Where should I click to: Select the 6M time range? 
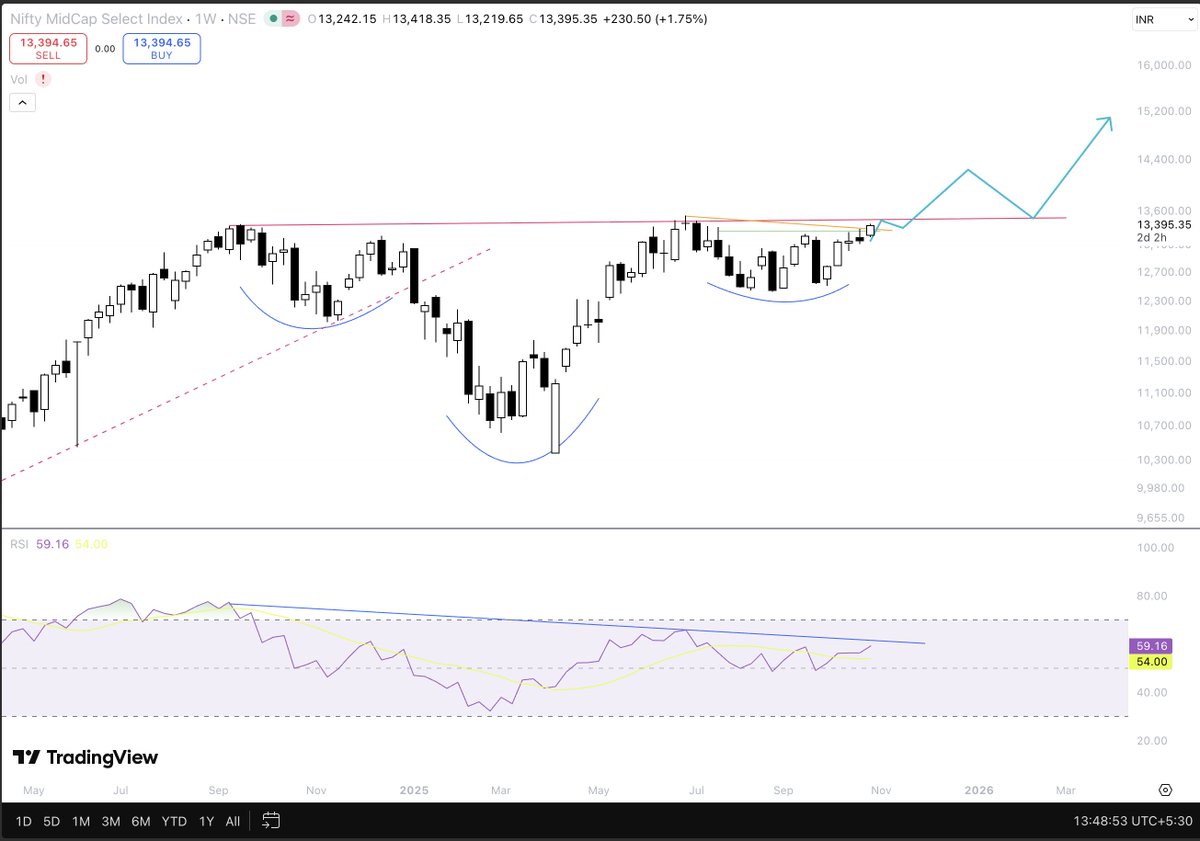(141, 821)
